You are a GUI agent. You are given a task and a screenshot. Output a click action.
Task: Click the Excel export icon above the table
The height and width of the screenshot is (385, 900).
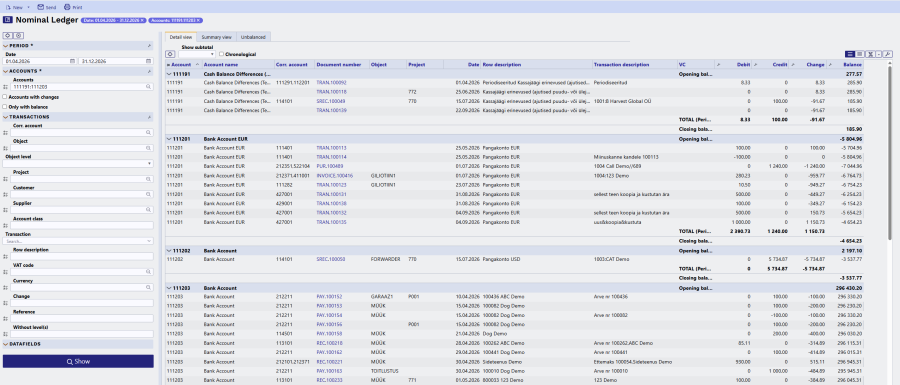870,54
